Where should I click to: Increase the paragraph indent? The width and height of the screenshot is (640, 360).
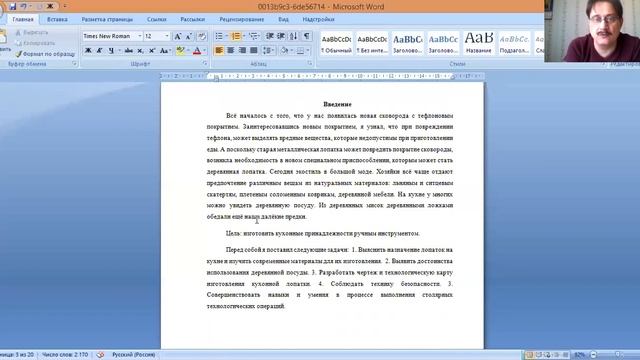pyautogui.click(x=281, y=36)
